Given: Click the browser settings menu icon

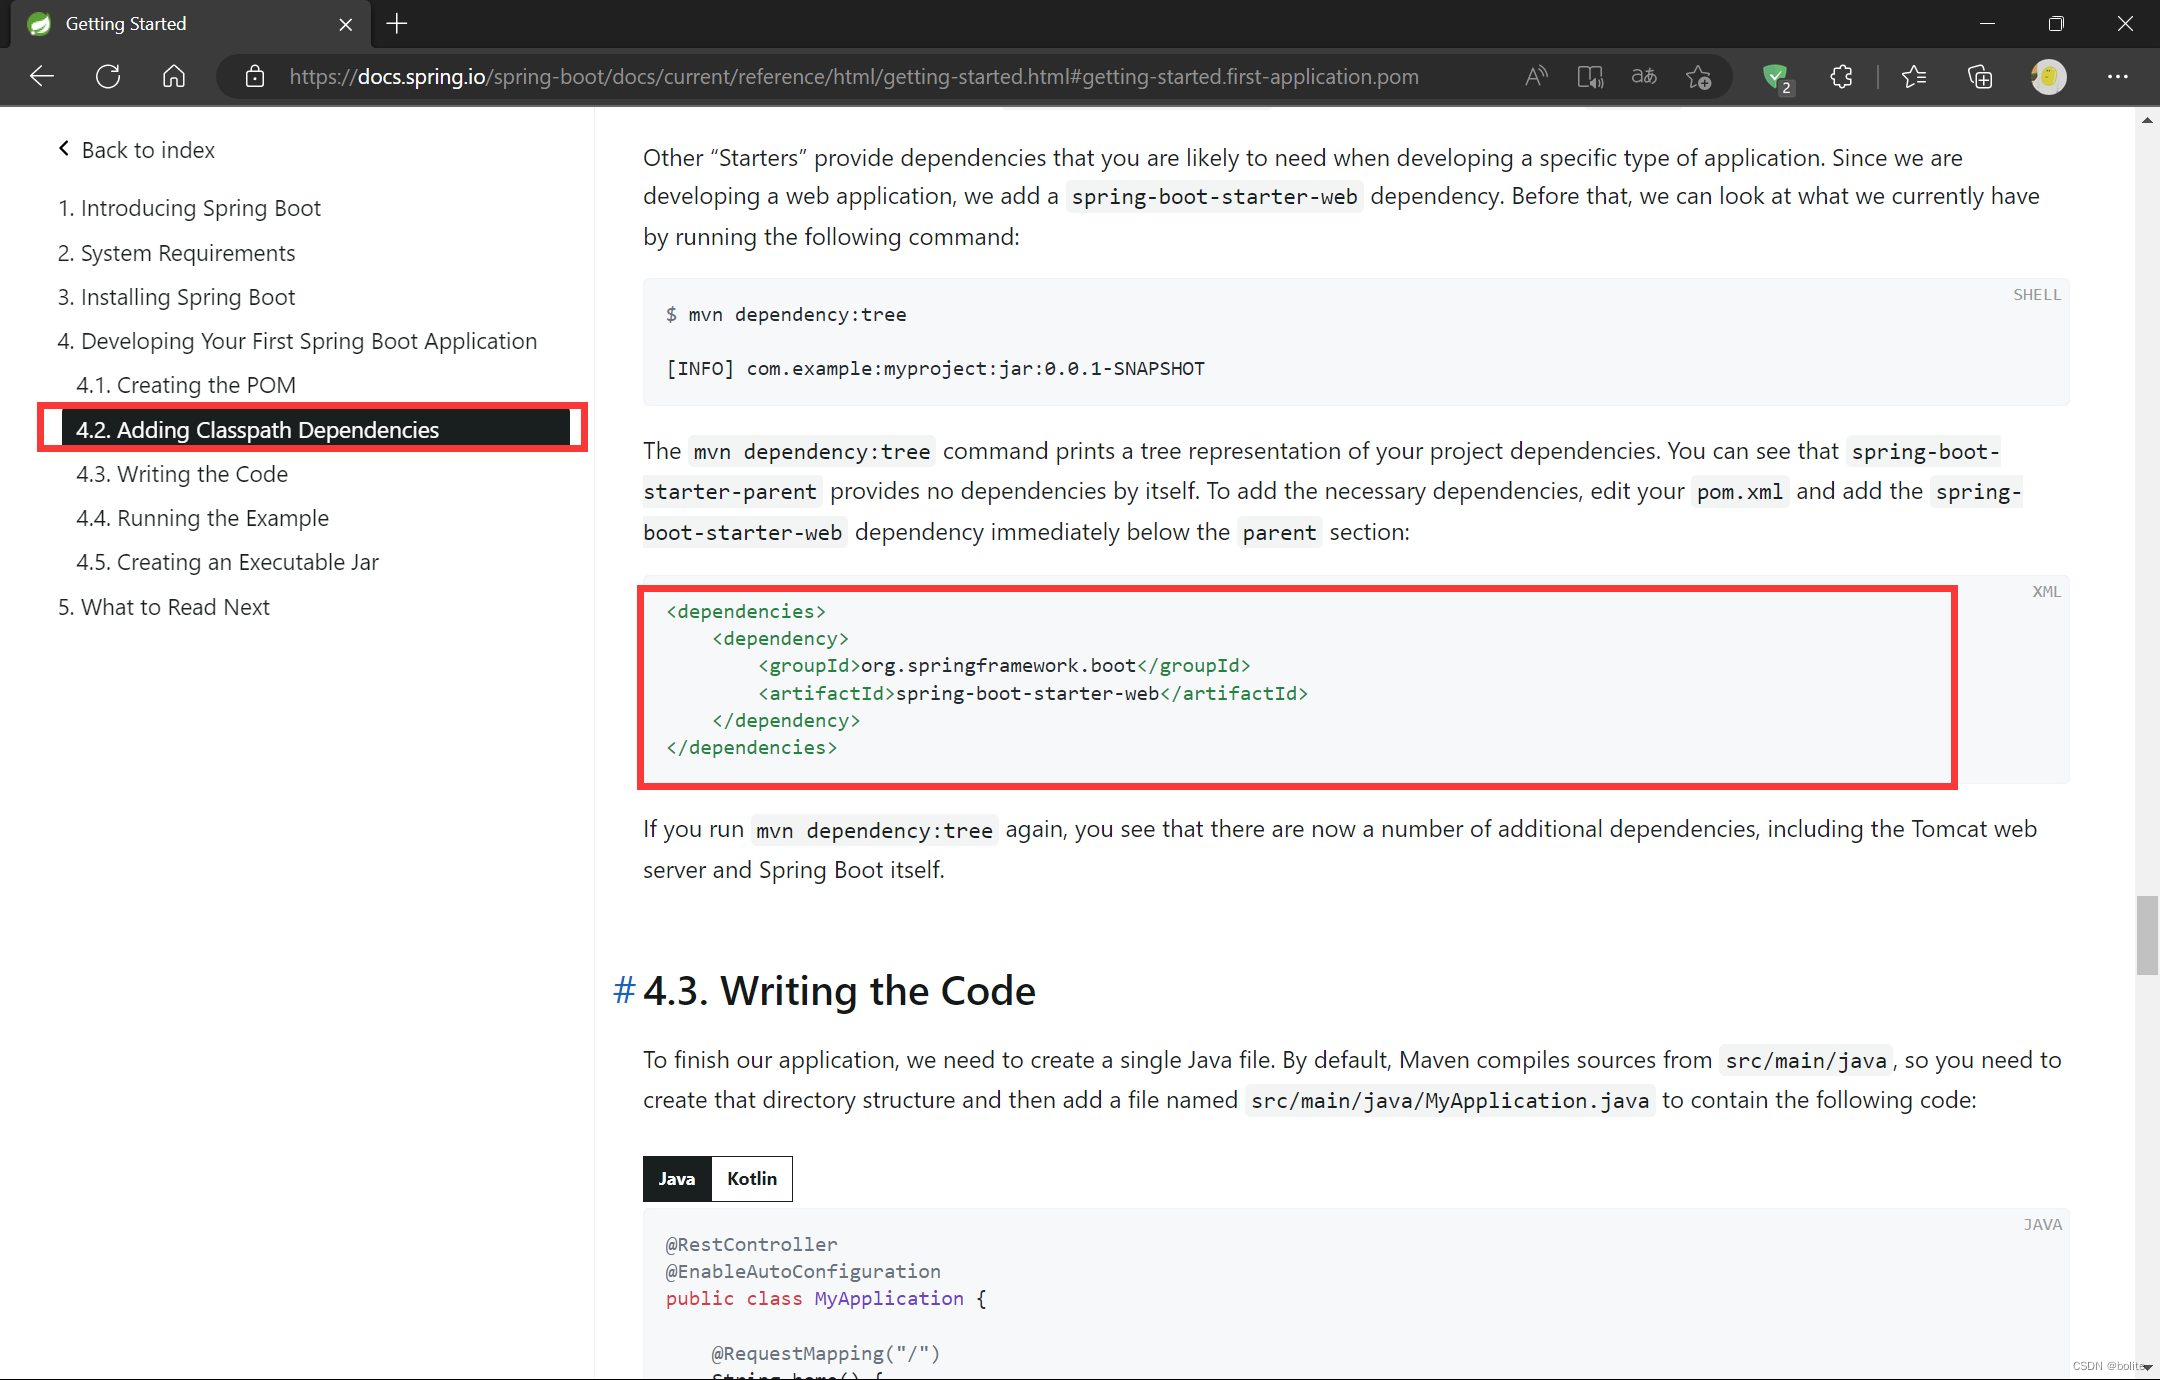Looking at the screenshot, I should tap(2117, 77).
